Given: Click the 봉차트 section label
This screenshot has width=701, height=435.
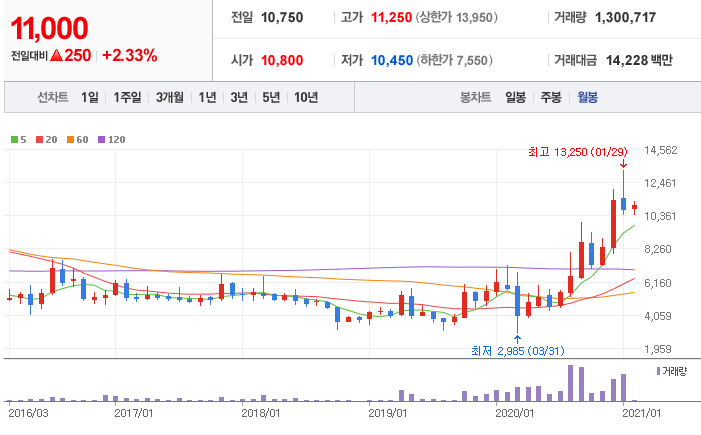Looking at the screenshot, I should (x=476, y=97).
